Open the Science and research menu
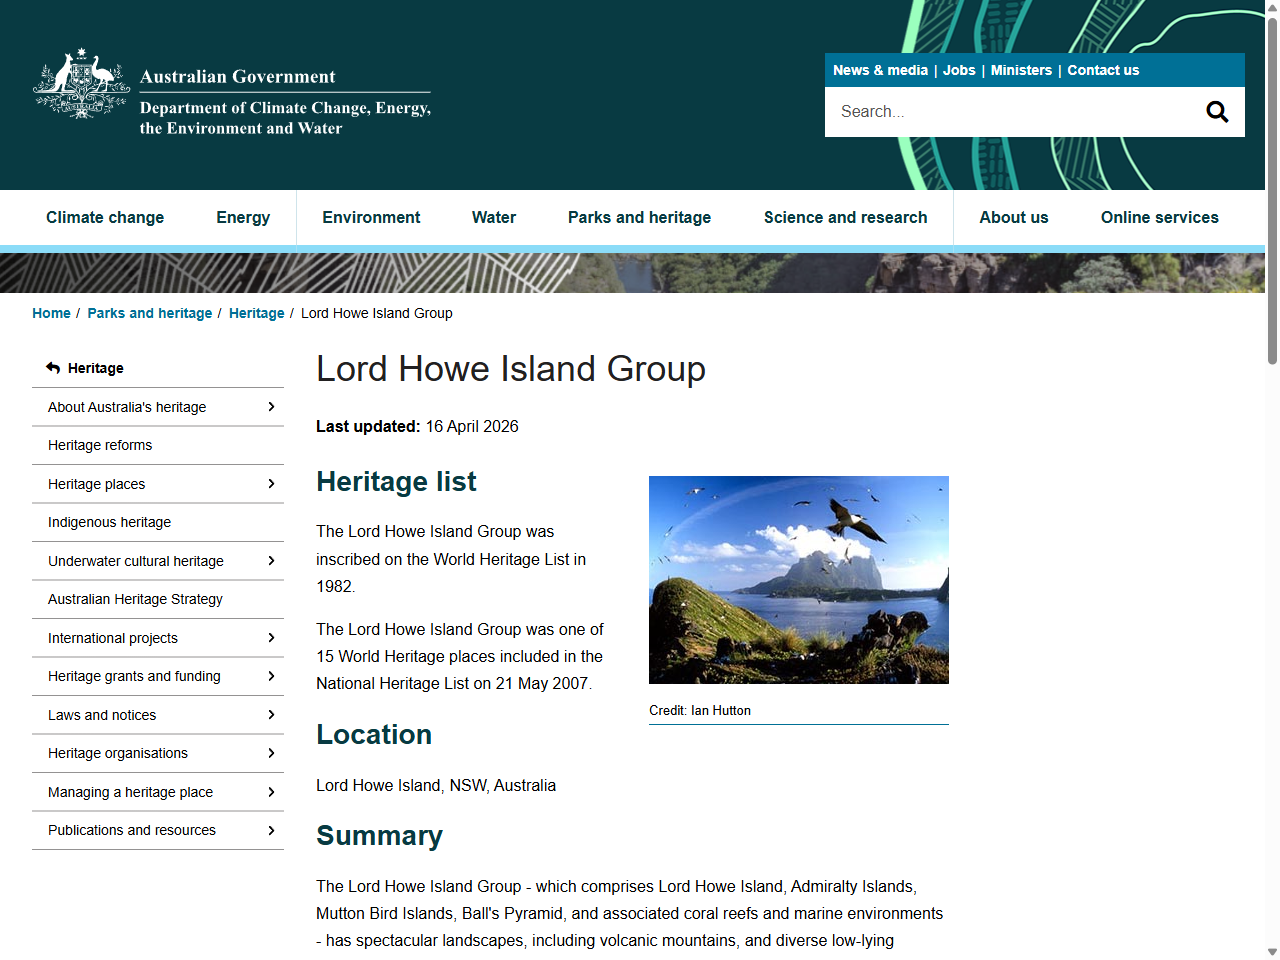 click(846, 217)
